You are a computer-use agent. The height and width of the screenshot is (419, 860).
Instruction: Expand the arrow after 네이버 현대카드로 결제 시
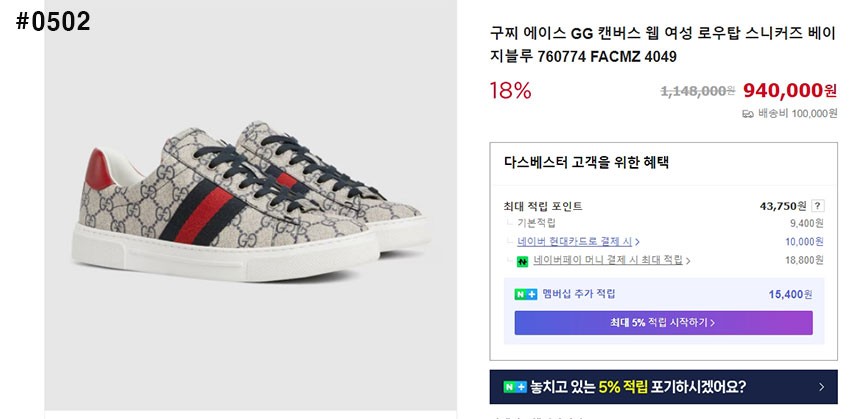pyautogui.click(x=638, y=241)
